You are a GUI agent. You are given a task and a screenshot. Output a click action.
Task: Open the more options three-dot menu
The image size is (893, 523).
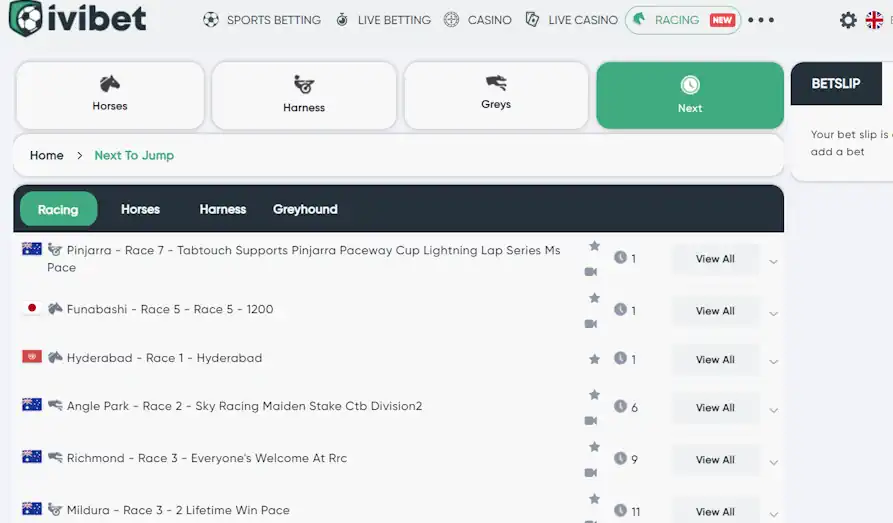761,20
